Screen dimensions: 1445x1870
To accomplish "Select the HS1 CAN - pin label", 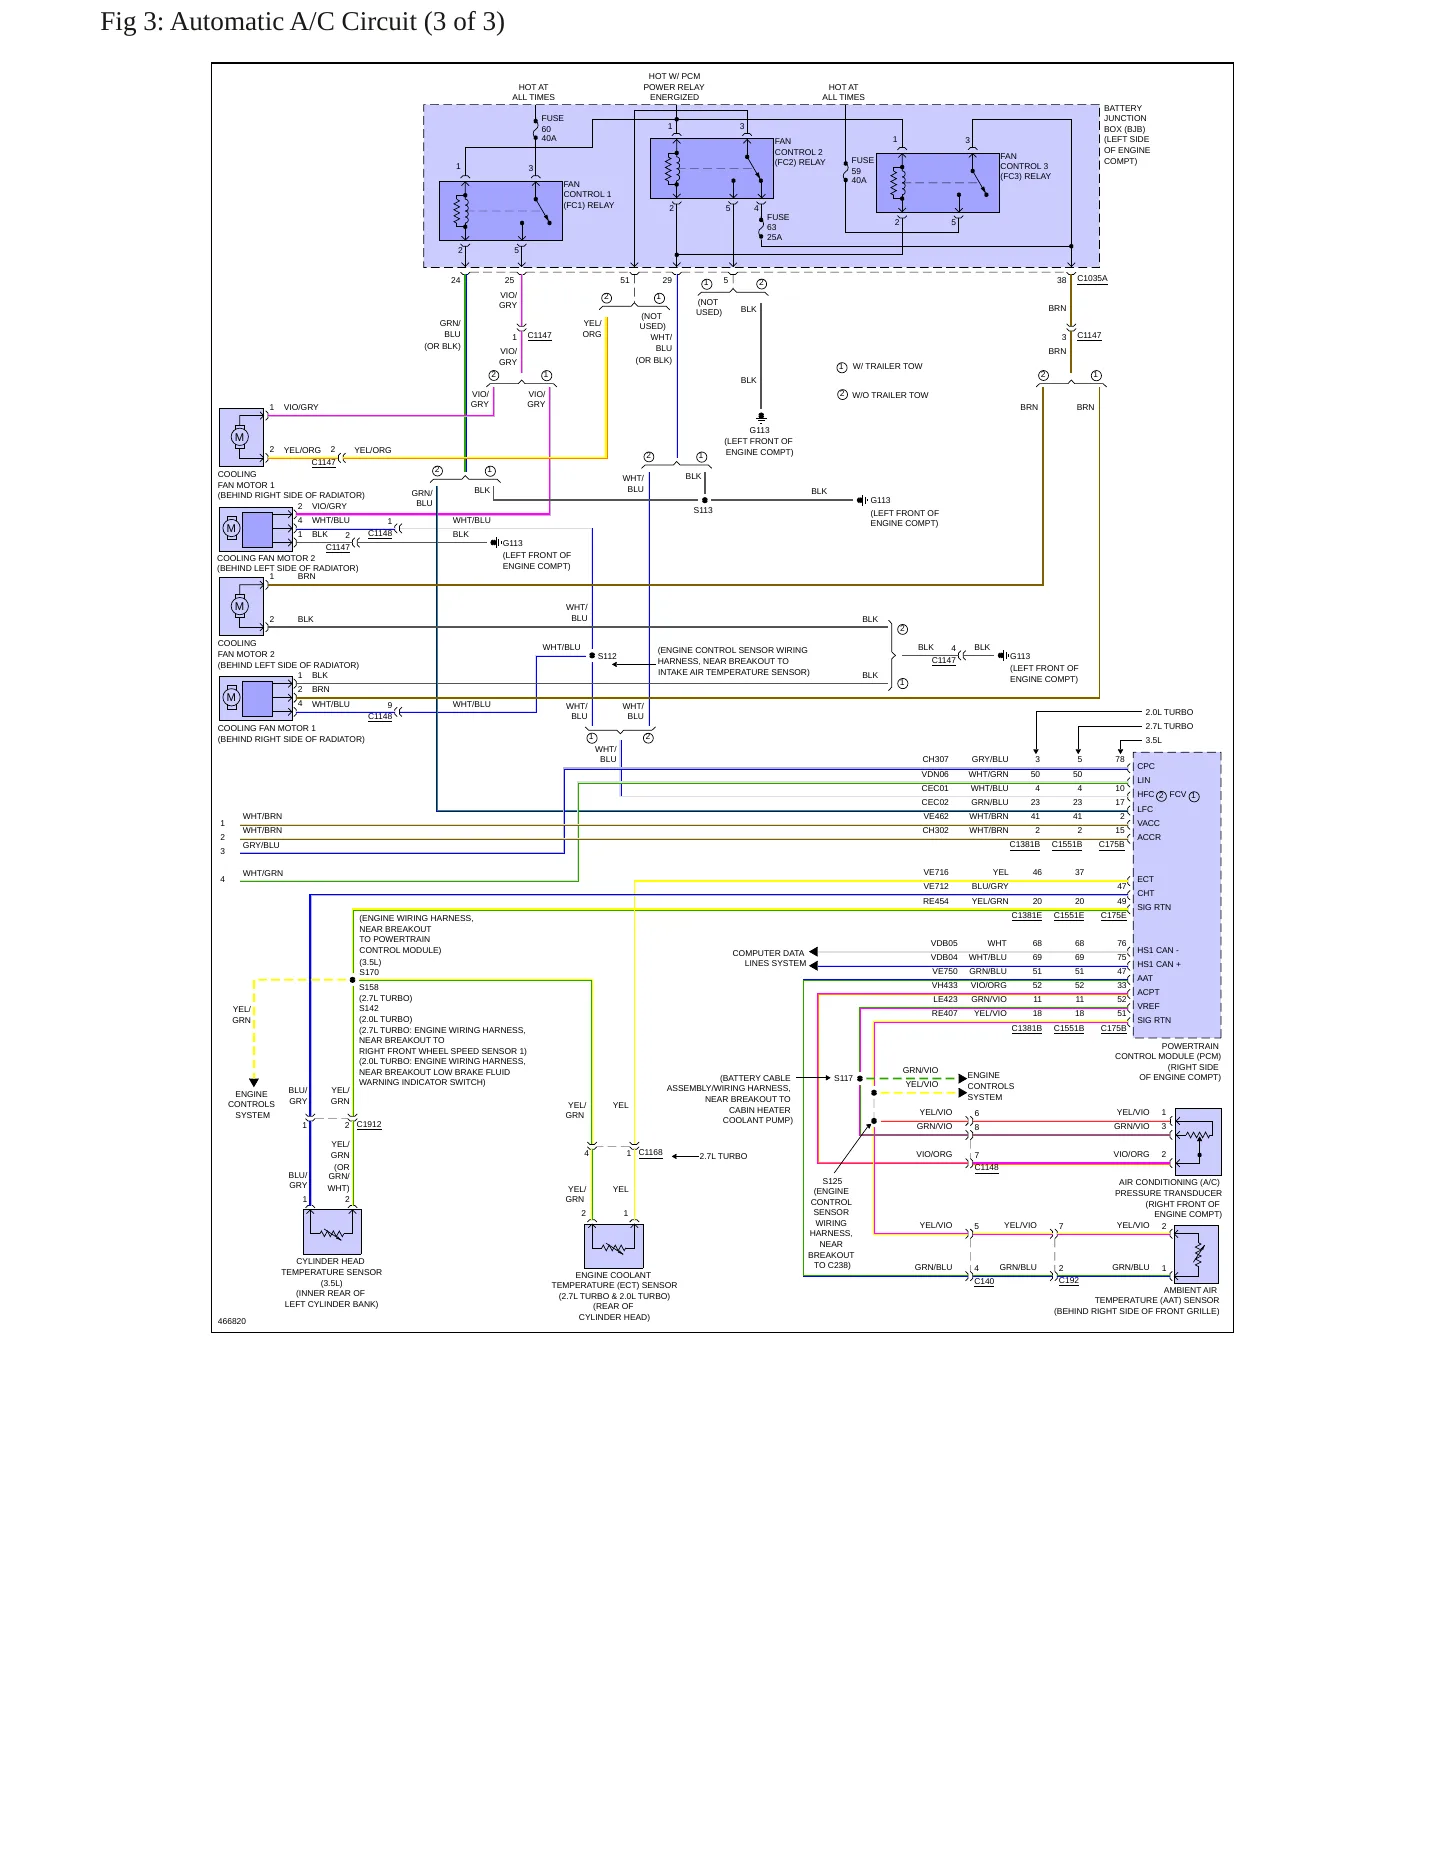I will point(1158,950).
